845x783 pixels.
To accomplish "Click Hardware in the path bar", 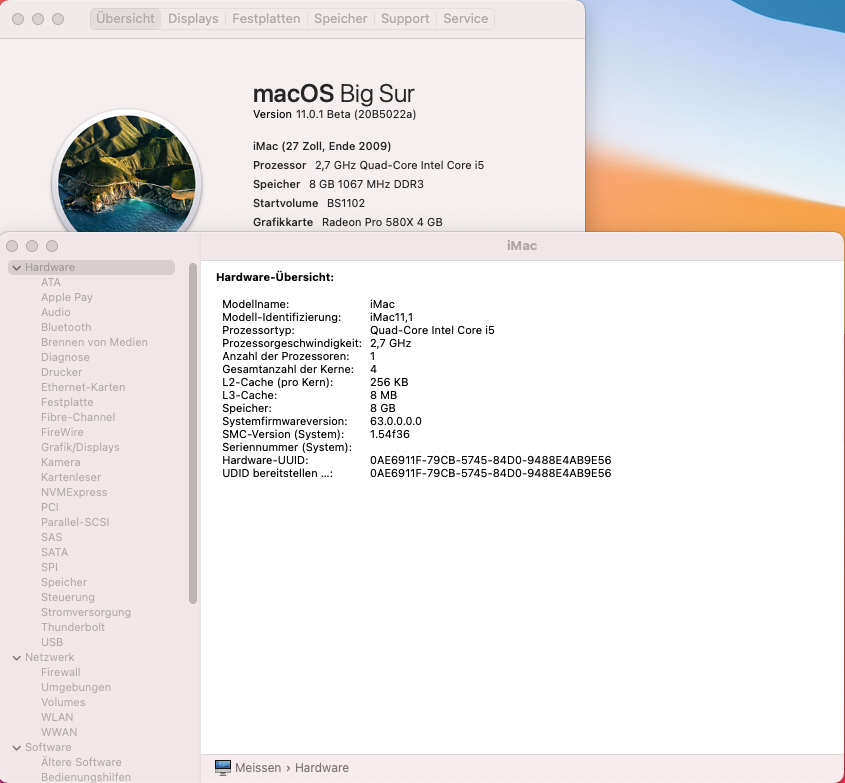I will pyautogui.click(x=322, y=768).
